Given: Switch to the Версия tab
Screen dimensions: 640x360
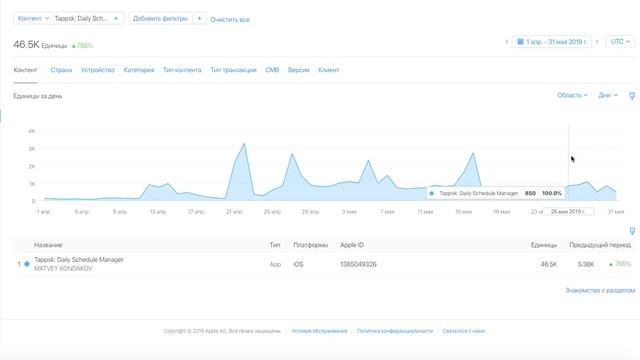Looking at the screenshot, I should point(298,70).
